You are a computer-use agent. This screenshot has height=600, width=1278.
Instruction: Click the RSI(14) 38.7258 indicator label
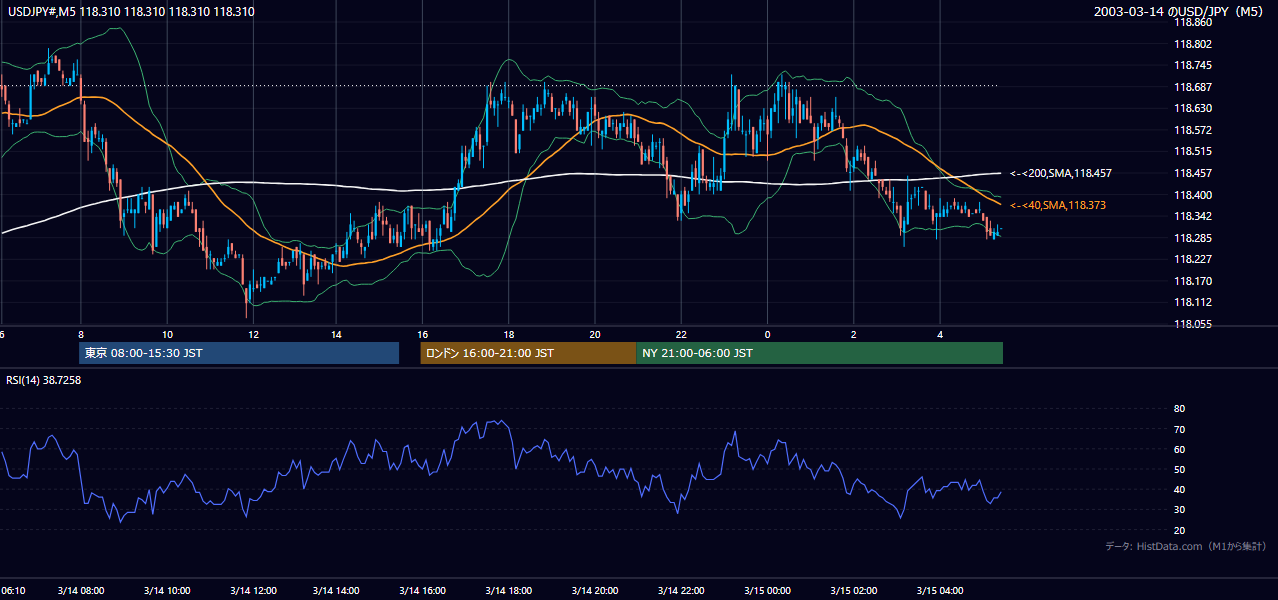[x=44, y=381]
